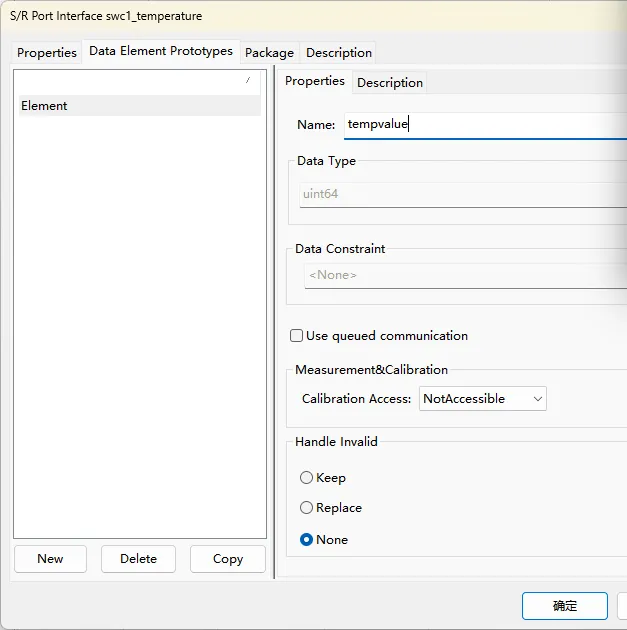This screenshot has width=627, height=630.
Task: Expand the Calibration Access dropdown
Action: tap(483, 399)
